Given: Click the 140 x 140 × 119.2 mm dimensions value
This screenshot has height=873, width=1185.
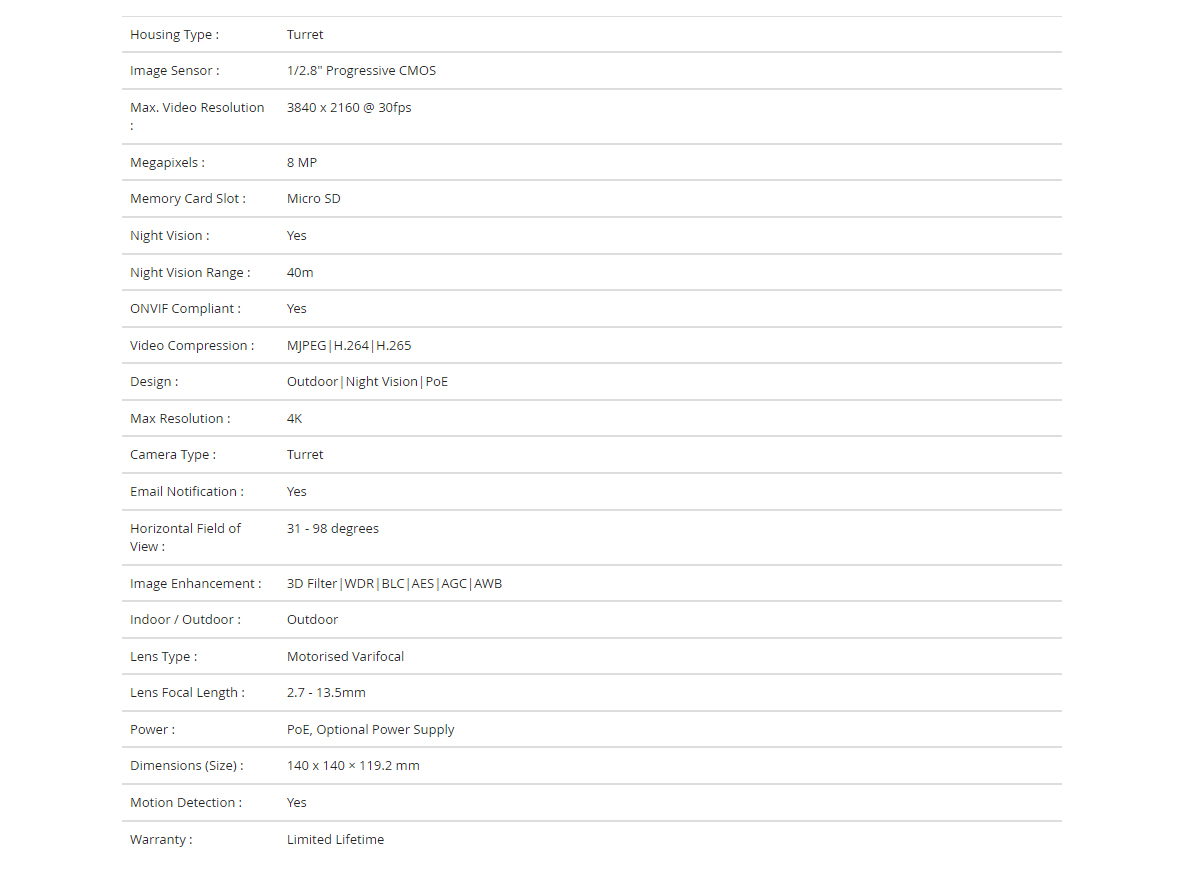Looking at the screenshot, I should [x=353, y=766].
